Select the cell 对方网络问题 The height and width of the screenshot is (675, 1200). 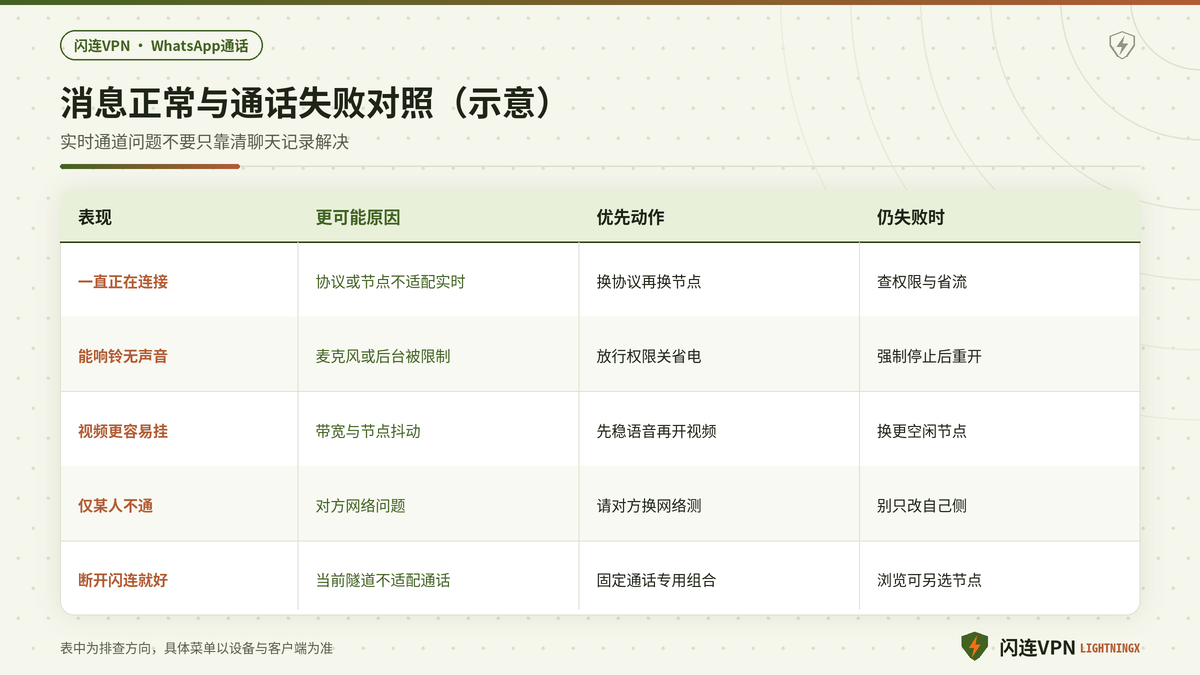(x=438, y=505)
